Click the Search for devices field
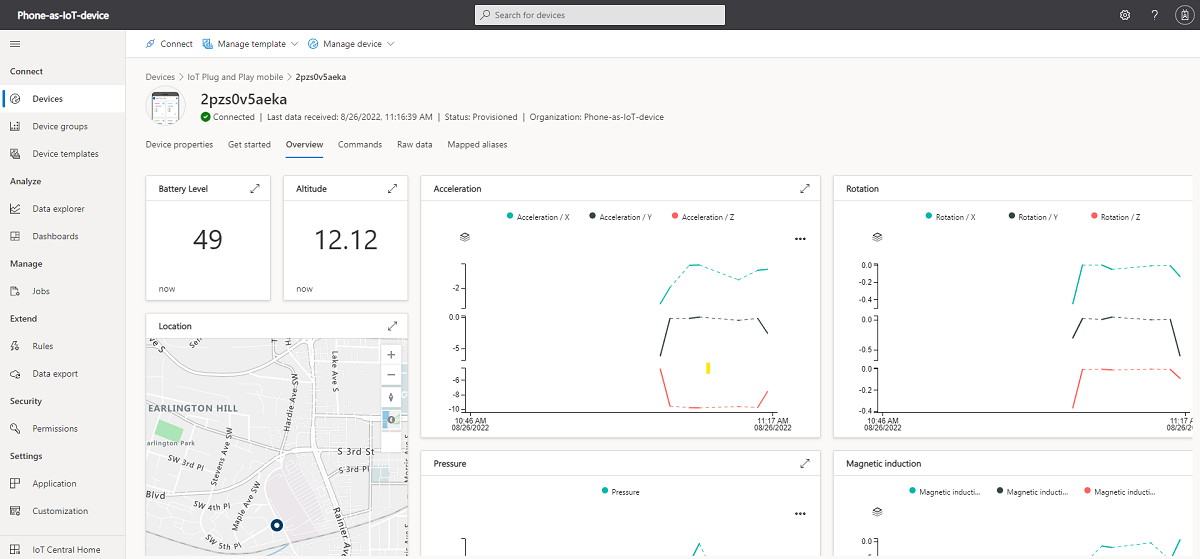Image resolution: width=1200 pixels, height=559 pixels. 599,15
